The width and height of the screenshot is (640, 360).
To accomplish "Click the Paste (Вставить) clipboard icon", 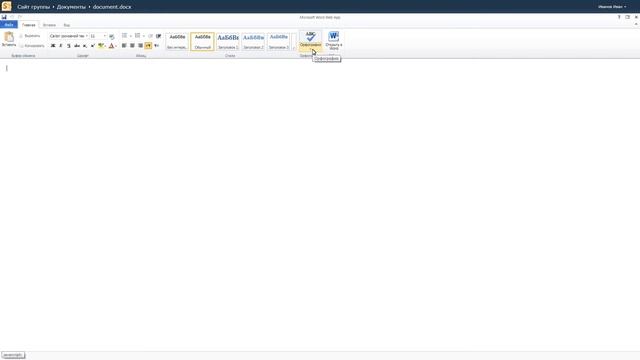I will coord(9,39).
